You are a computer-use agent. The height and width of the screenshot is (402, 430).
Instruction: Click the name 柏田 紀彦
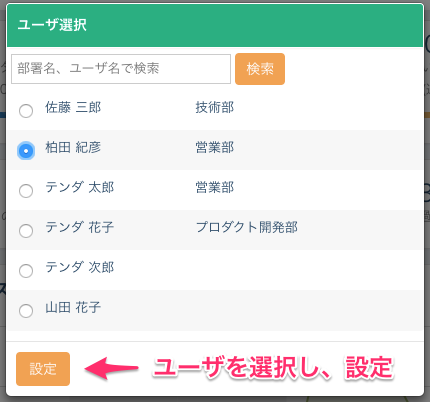[73, 148]
